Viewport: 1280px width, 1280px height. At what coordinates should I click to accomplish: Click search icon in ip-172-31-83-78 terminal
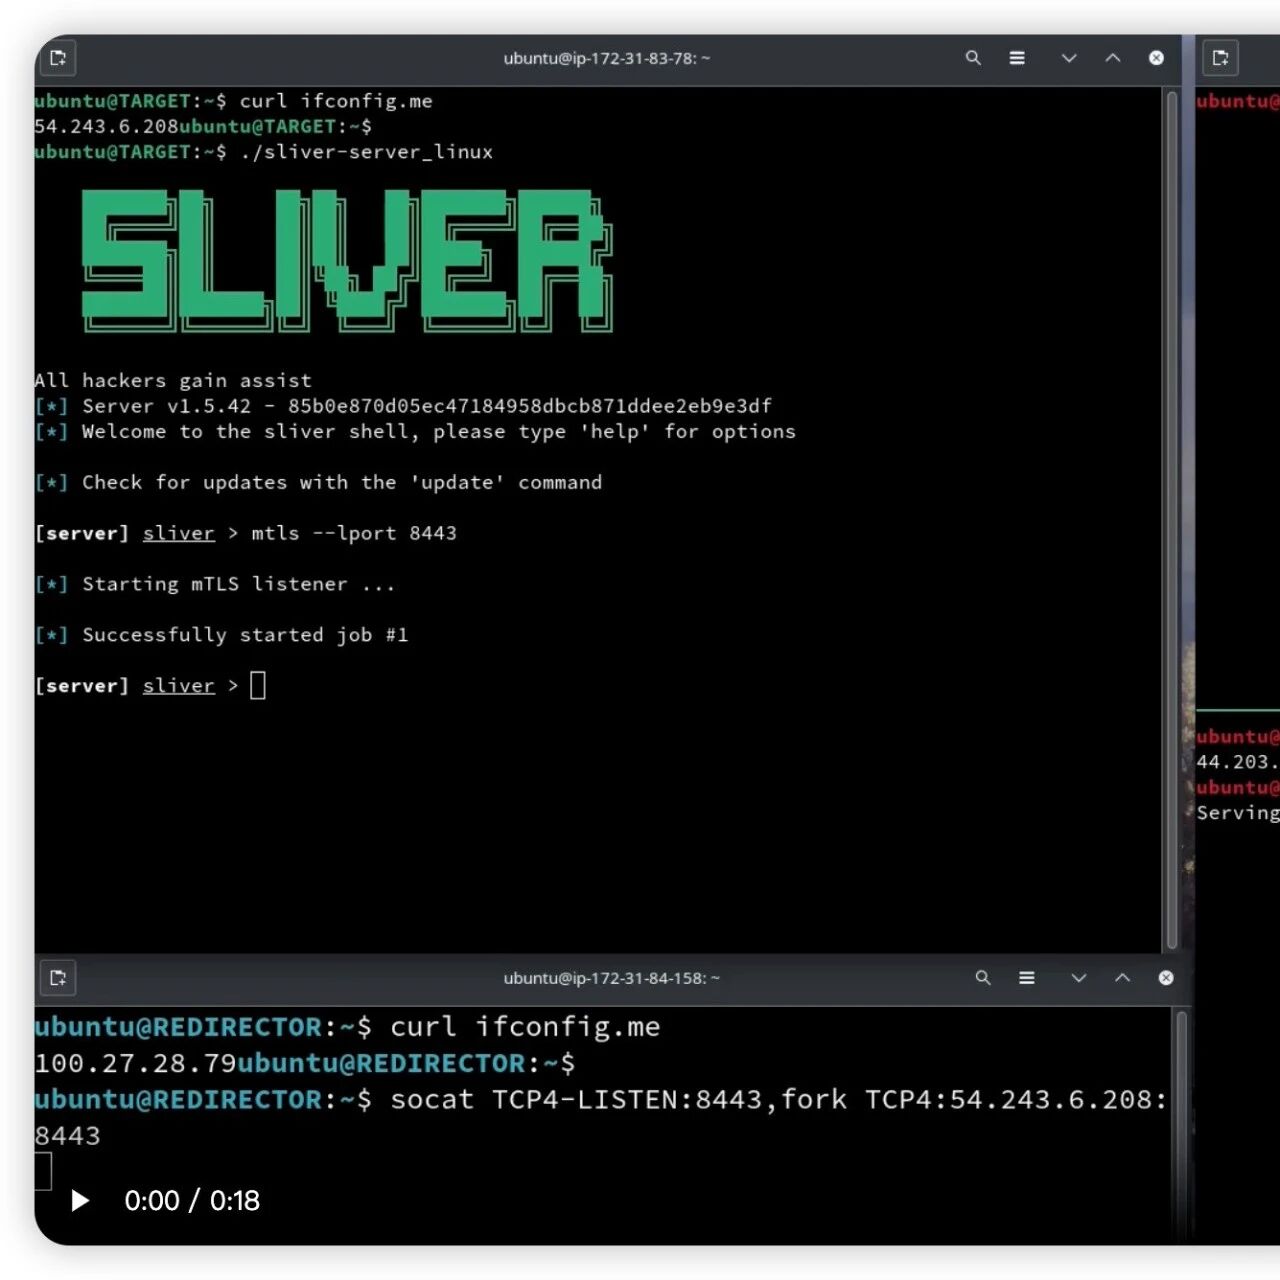[973, 58]
